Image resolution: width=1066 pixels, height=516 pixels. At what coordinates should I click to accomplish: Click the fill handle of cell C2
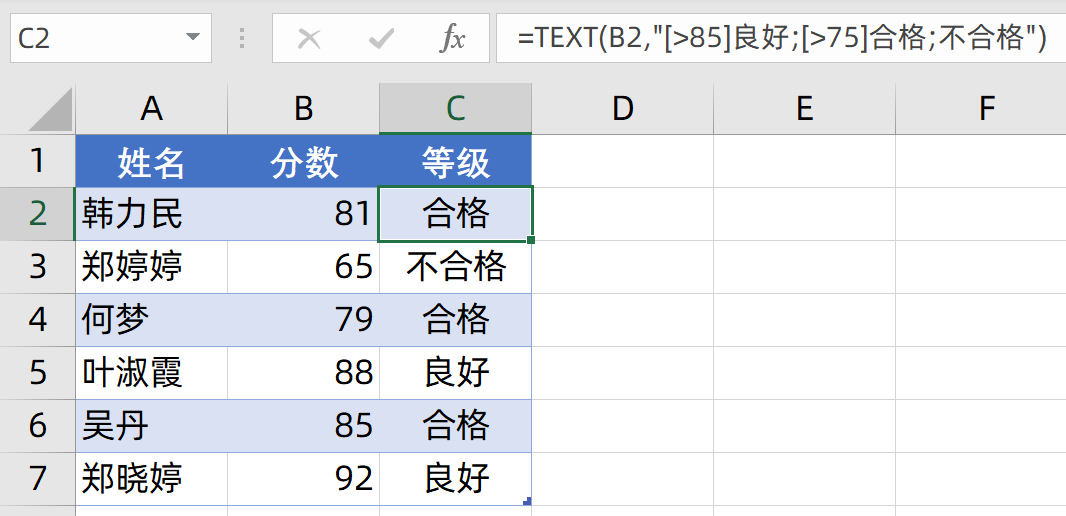point(531,239)
